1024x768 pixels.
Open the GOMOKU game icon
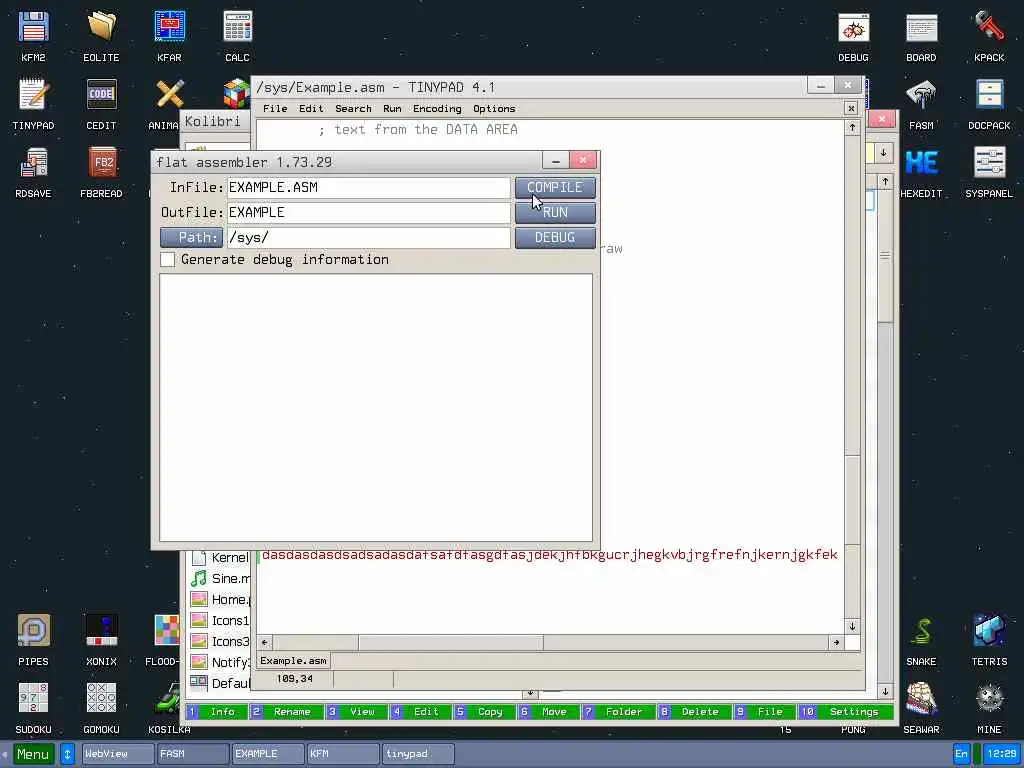[101, 708]
